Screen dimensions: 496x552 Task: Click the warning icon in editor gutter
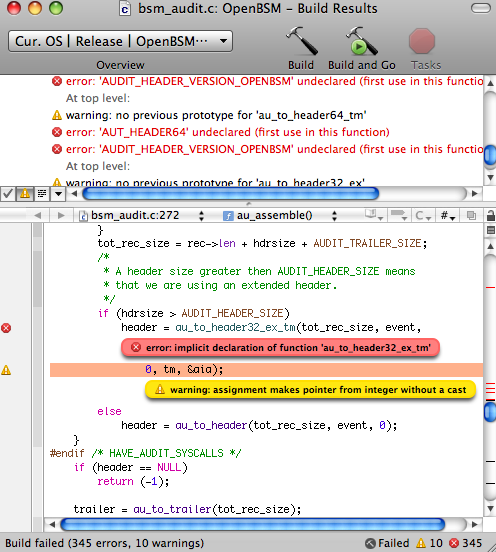(6, 370)
